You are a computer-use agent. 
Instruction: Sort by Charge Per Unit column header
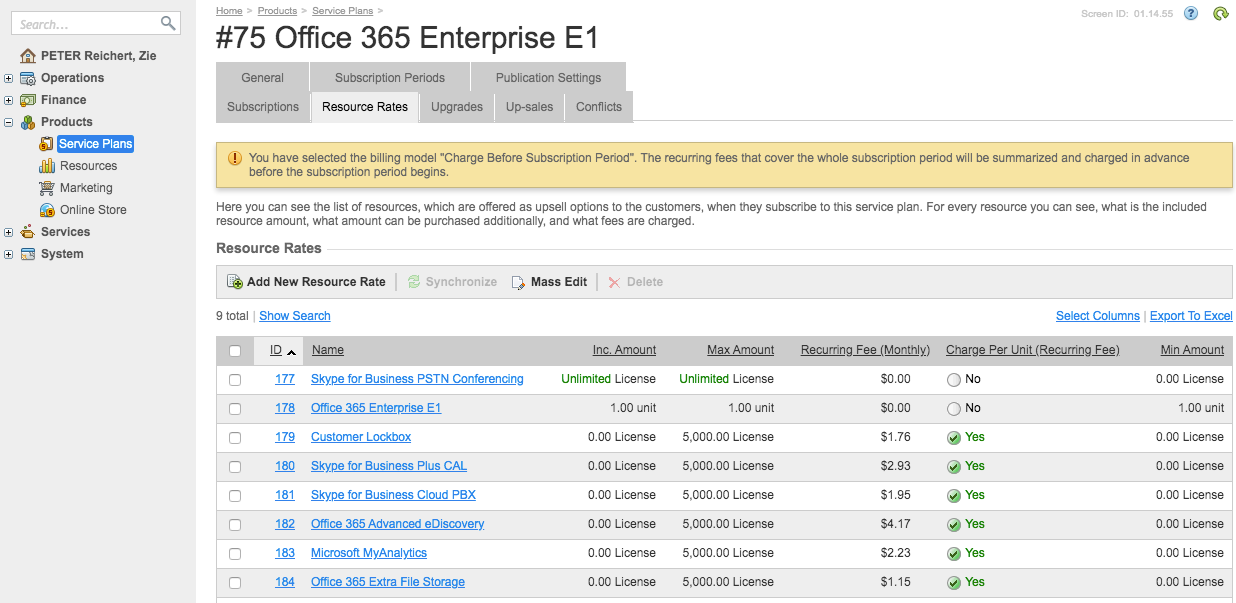pos(1033,350)
